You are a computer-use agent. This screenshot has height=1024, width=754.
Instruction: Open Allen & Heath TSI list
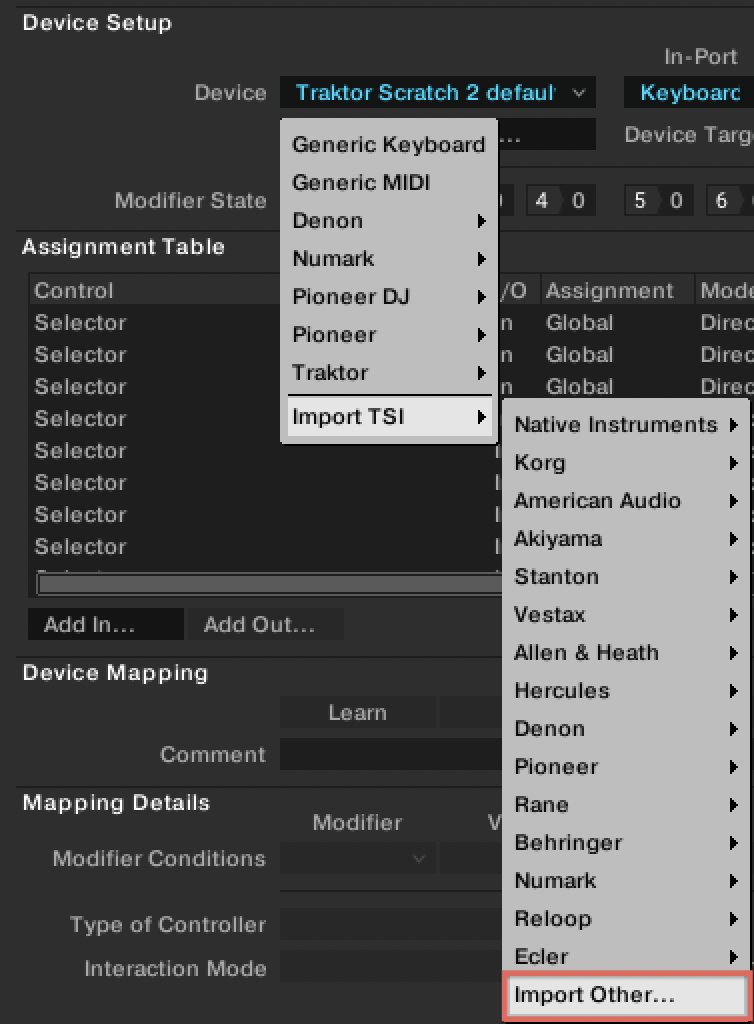626,653
